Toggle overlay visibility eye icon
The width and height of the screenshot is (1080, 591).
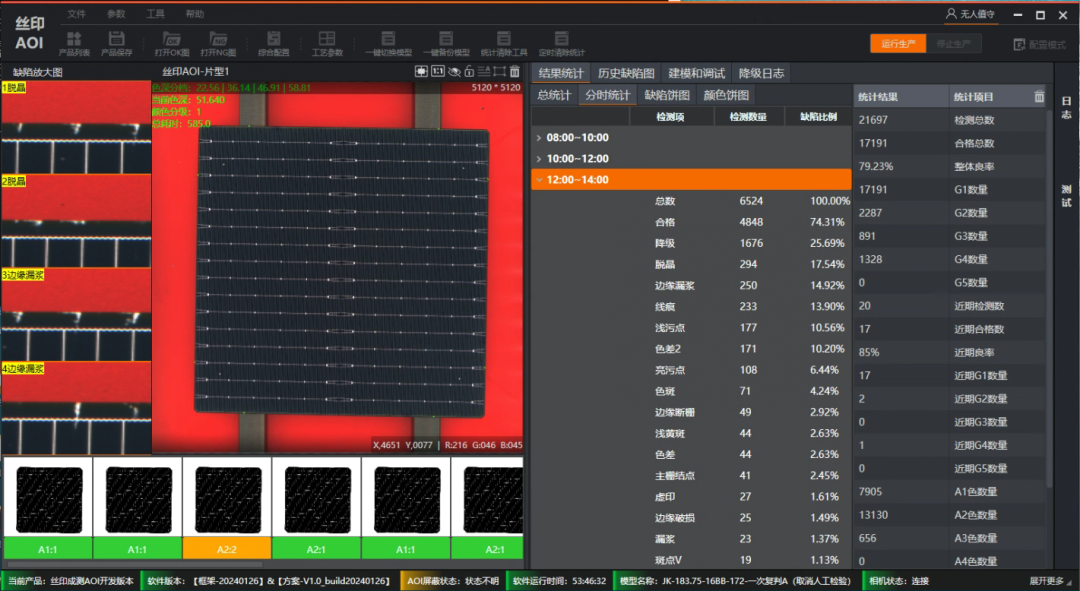click(x=454, y=72)
